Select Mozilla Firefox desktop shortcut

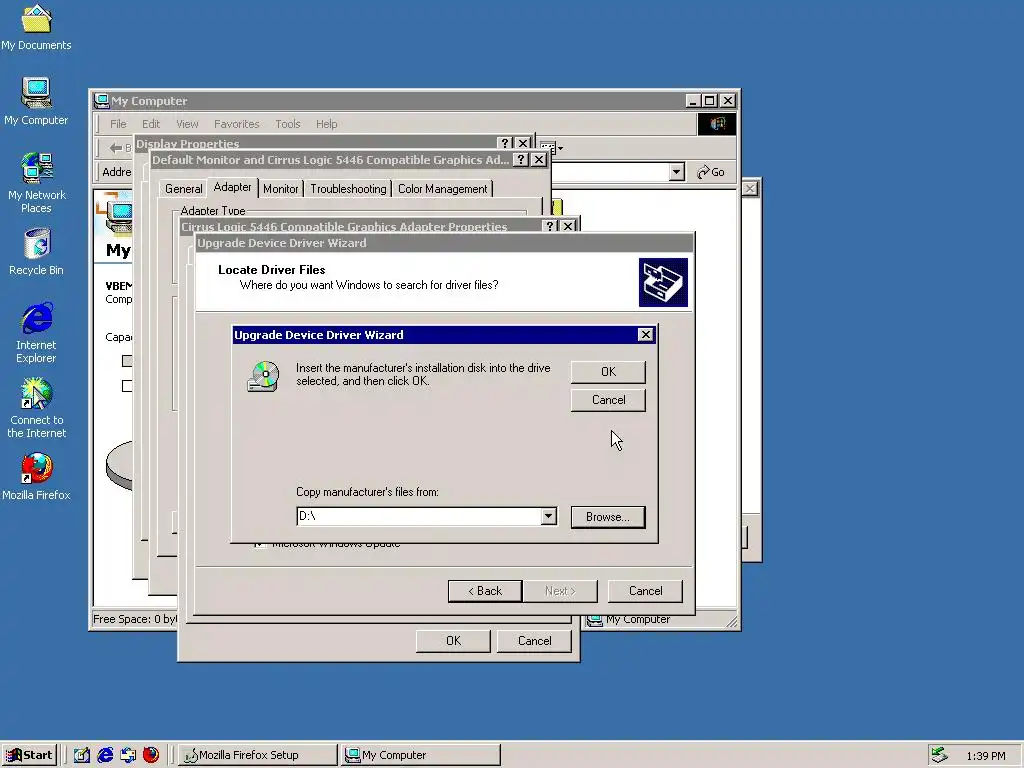coord(36,477)
